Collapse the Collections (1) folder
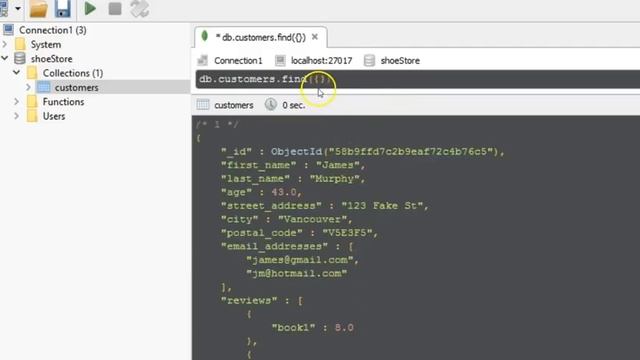This screenshot has width=640, height=360. pos(17,73)
